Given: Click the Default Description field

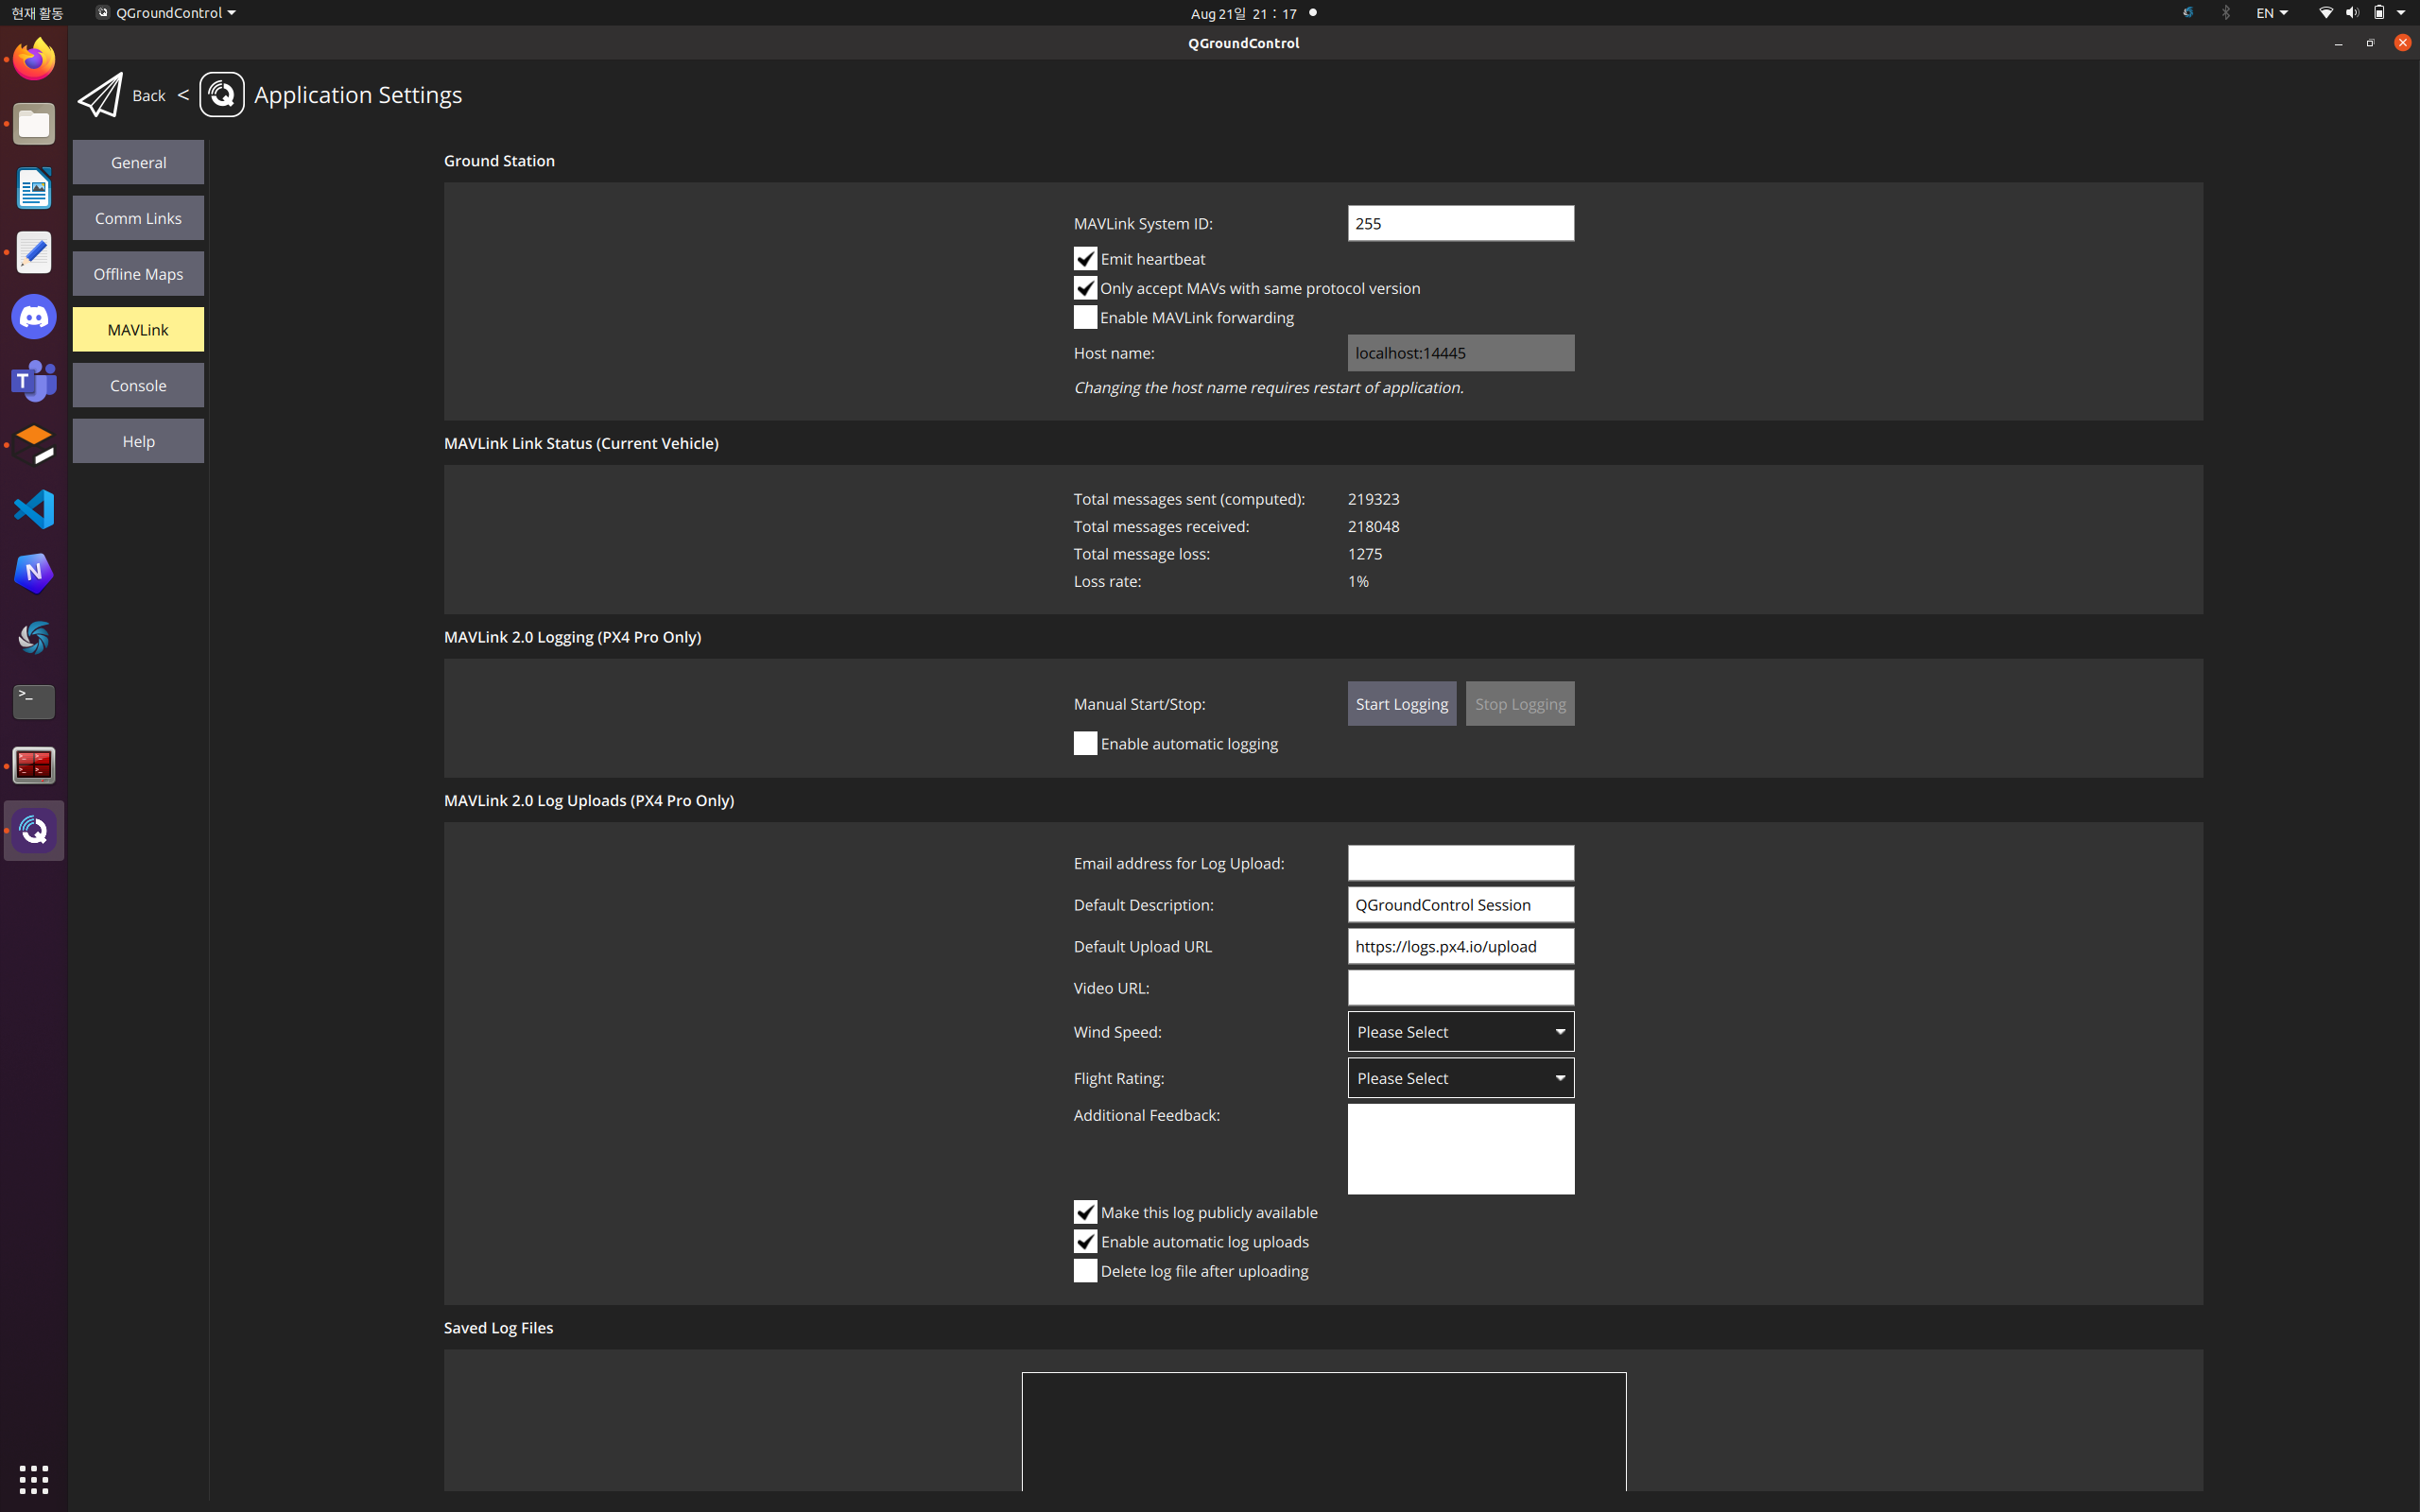Looking at the screenshot, I should click(1461, 905).
